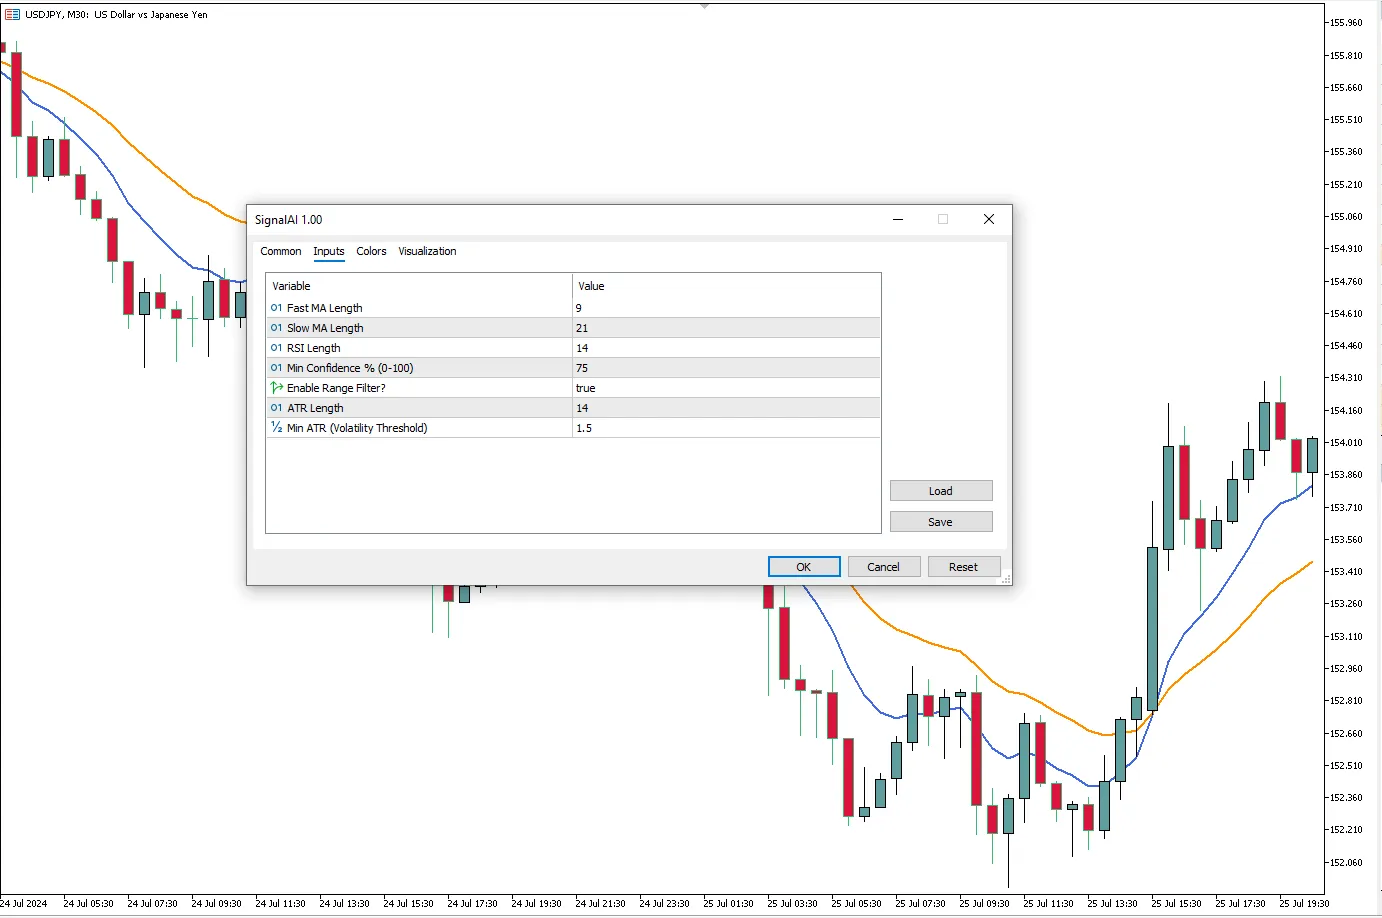The image size is (1382, 918).
Task: Confirm the settings with OK
Action: pyautogui.click(x=803, y=567)
